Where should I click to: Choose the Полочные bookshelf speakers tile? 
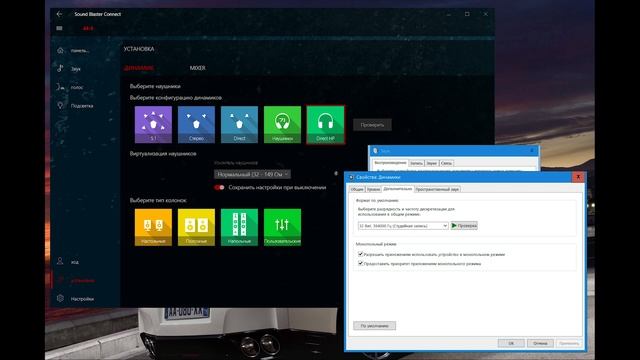click(x=196, y=227)
